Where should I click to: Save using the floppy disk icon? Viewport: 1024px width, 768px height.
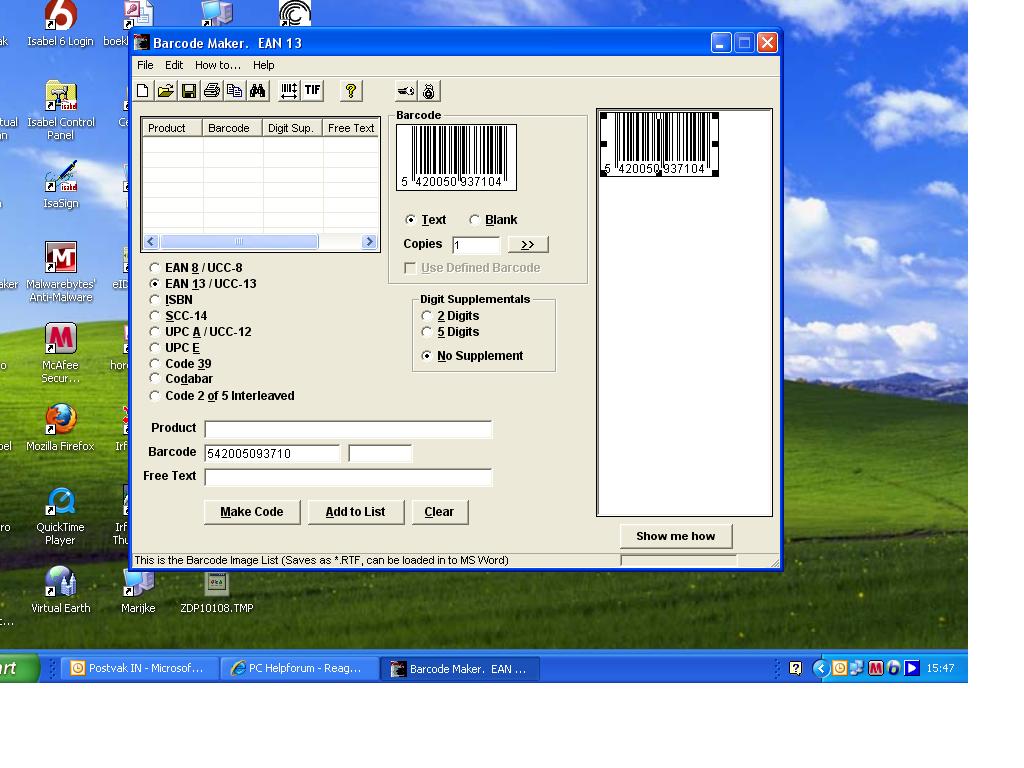click(x=188, y=91)
